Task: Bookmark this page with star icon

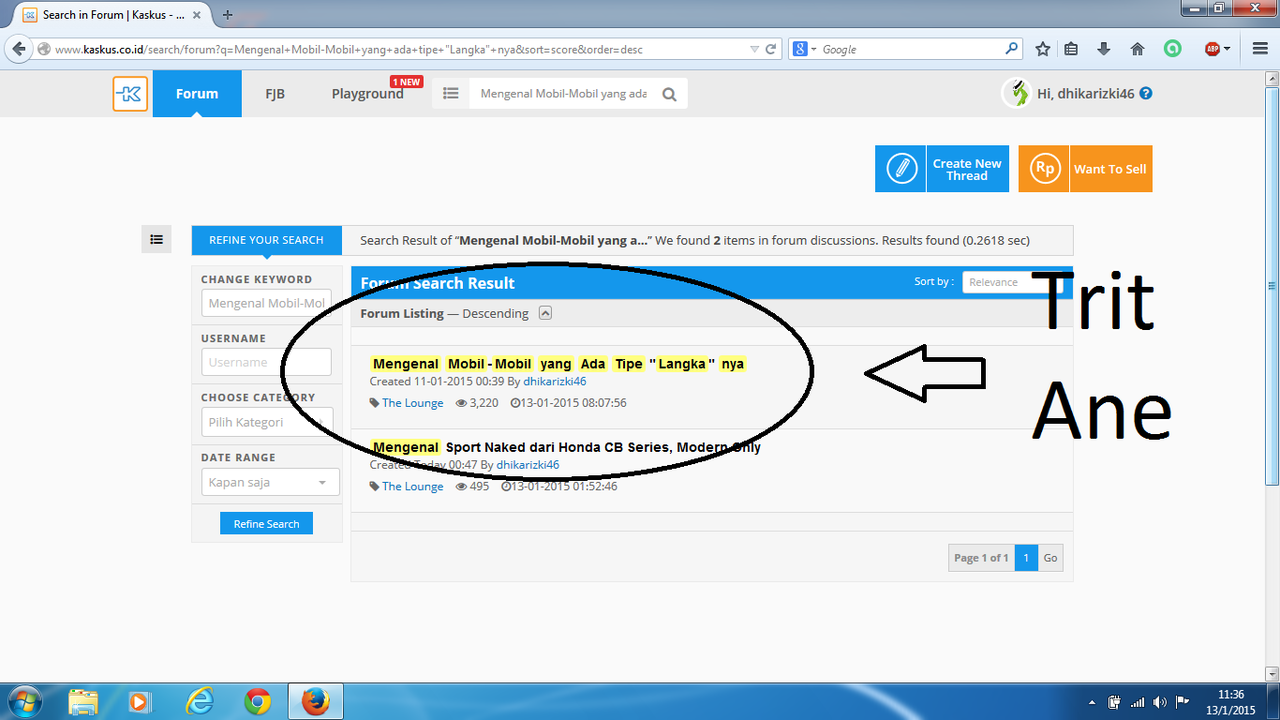Action: (x=1043, y=49)
